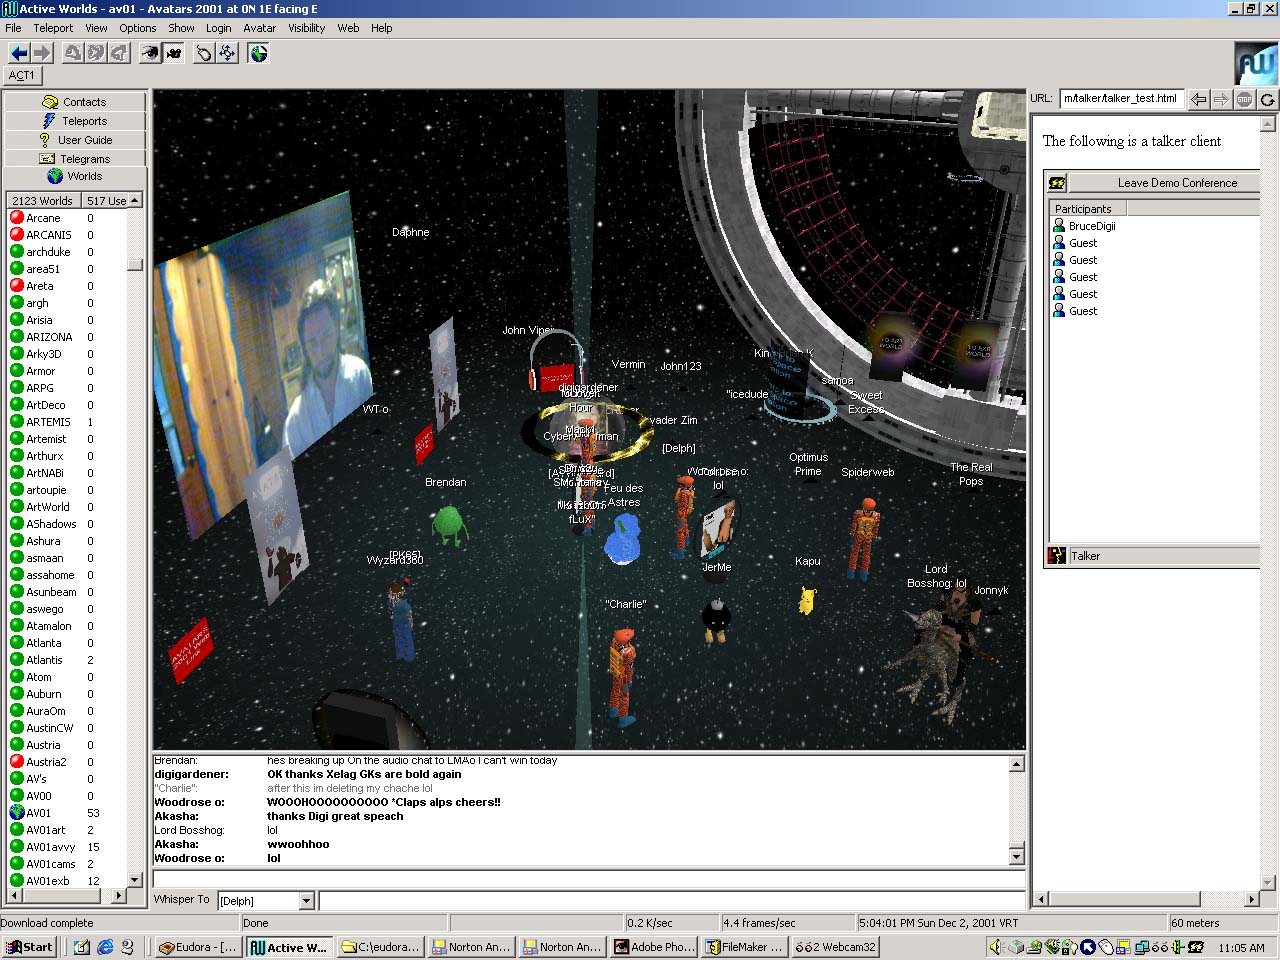The height and width of the screenshot is (960, 1280).
Task: Click the lightning icon beside Leave Demo Conference
Action: point(1057,183)
